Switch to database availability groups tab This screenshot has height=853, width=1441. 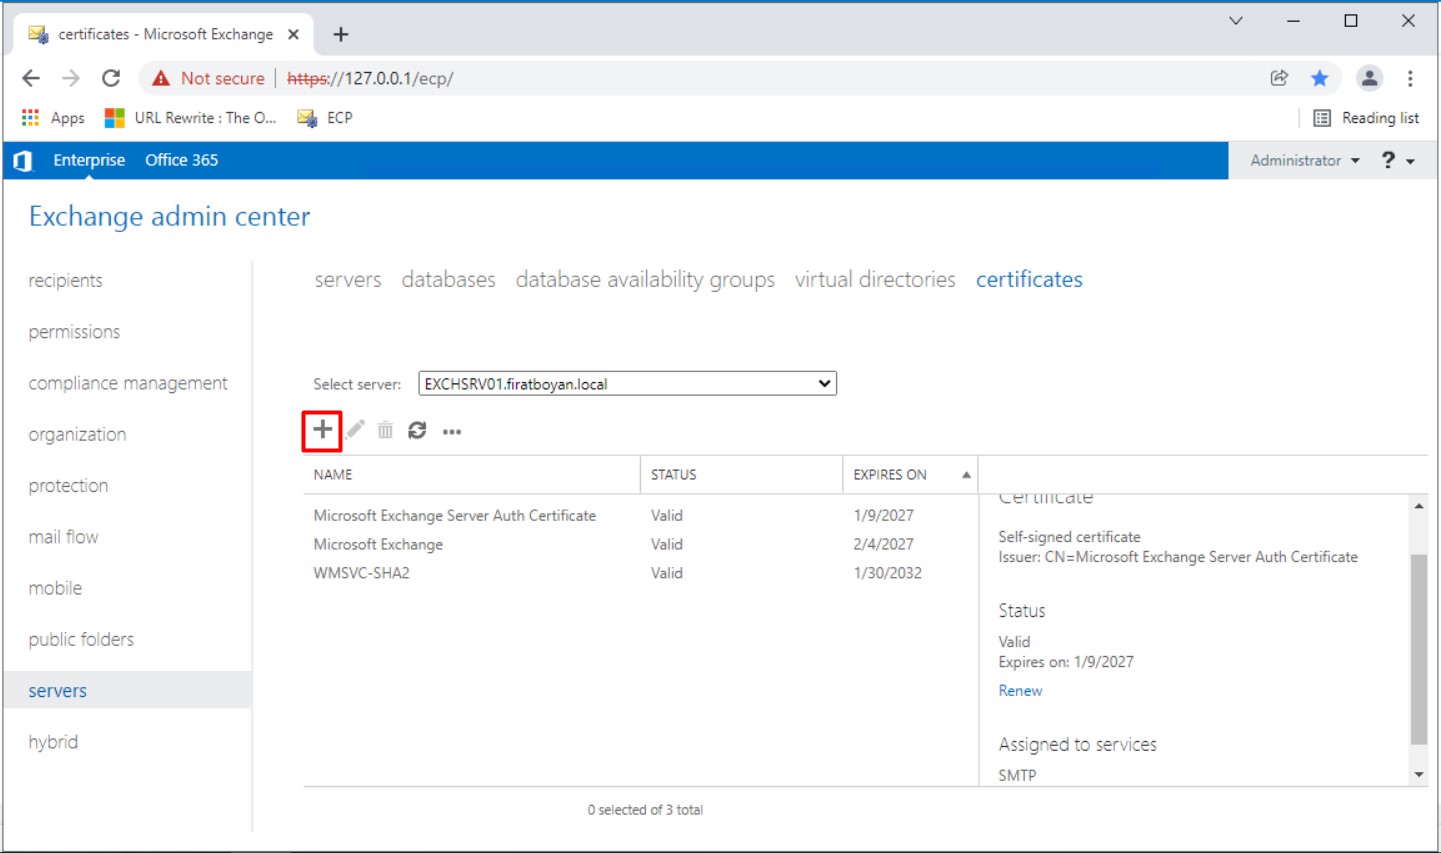click(645, 280)
